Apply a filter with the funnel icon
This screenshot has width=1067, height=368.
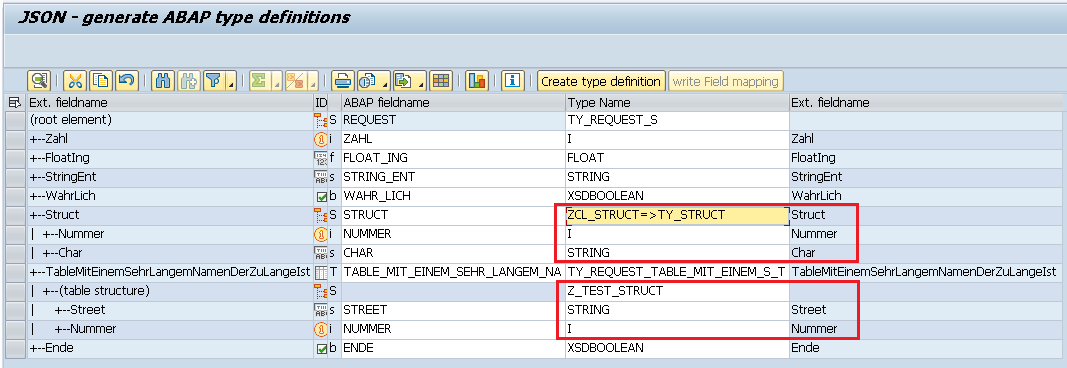pyautogui.click(x=214, y=81)
